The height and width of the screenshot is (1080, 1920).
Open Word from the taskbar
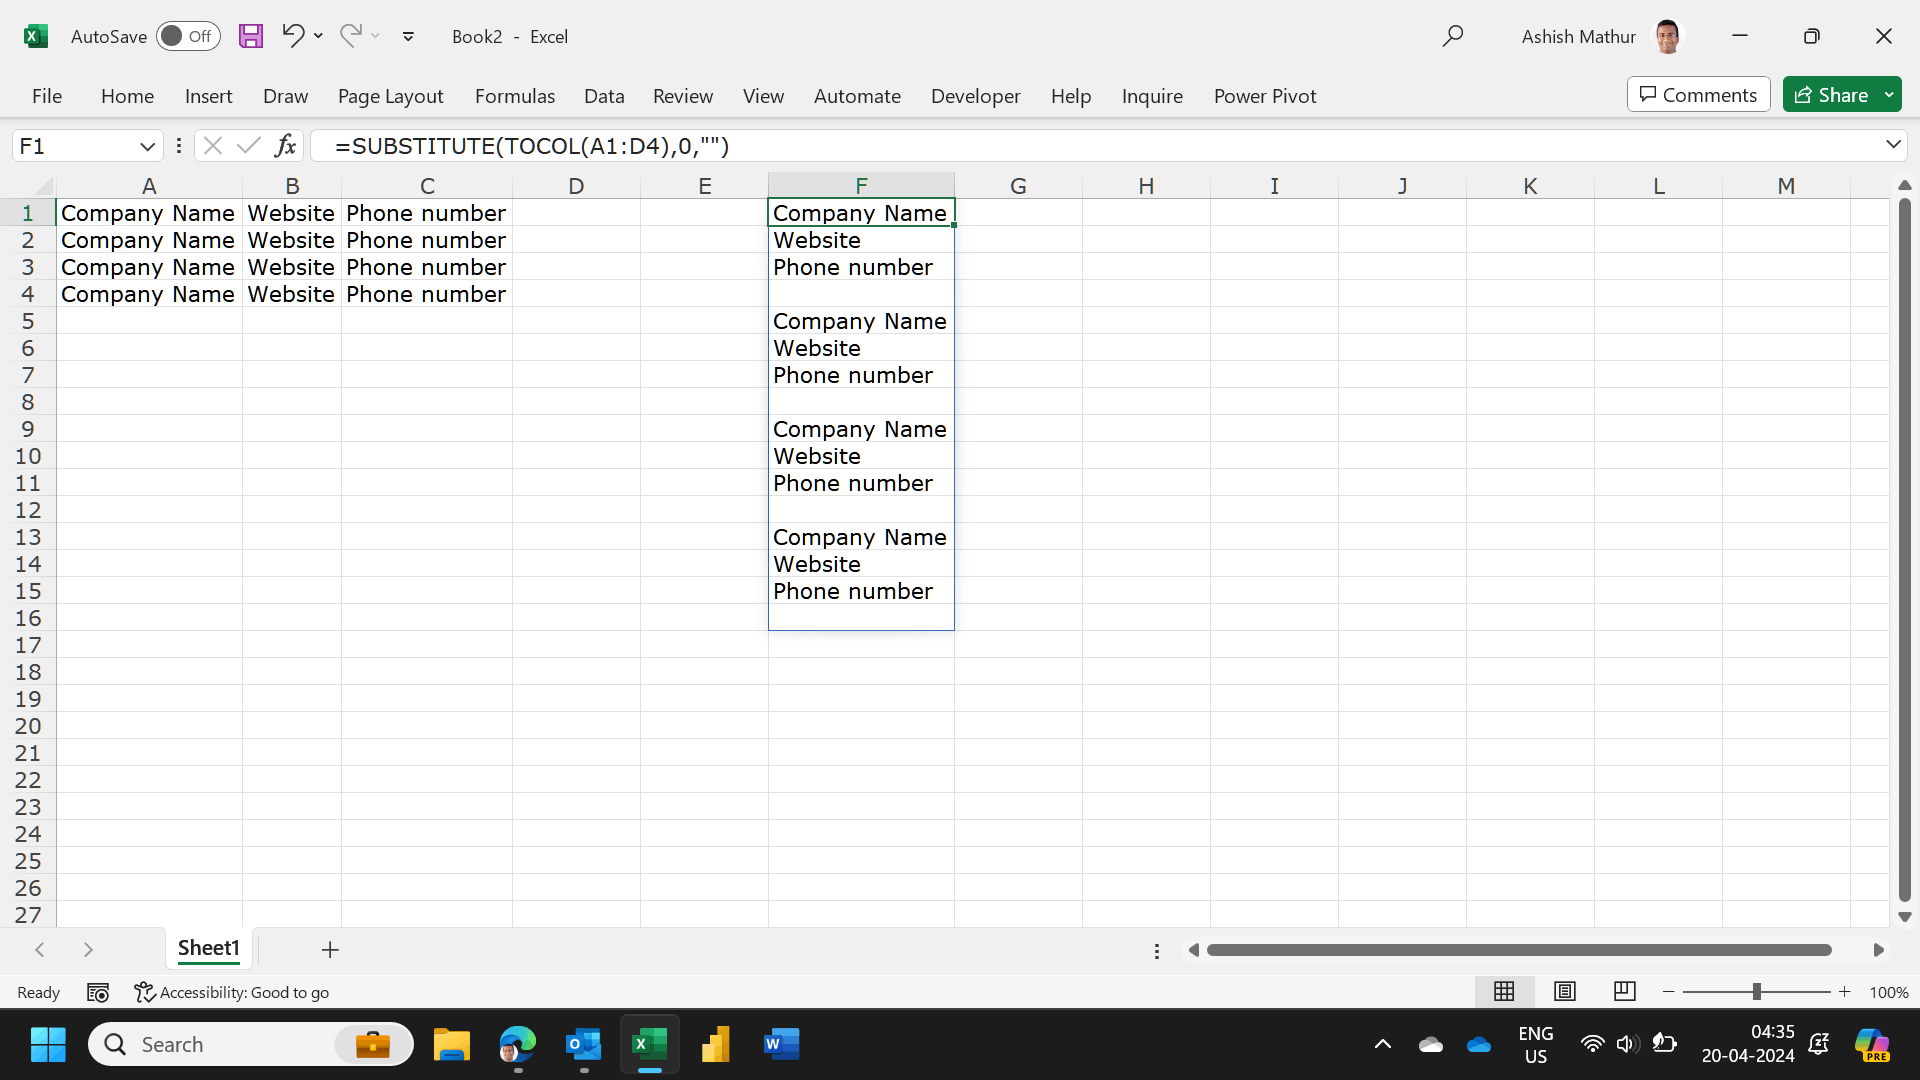[781, 1045]
